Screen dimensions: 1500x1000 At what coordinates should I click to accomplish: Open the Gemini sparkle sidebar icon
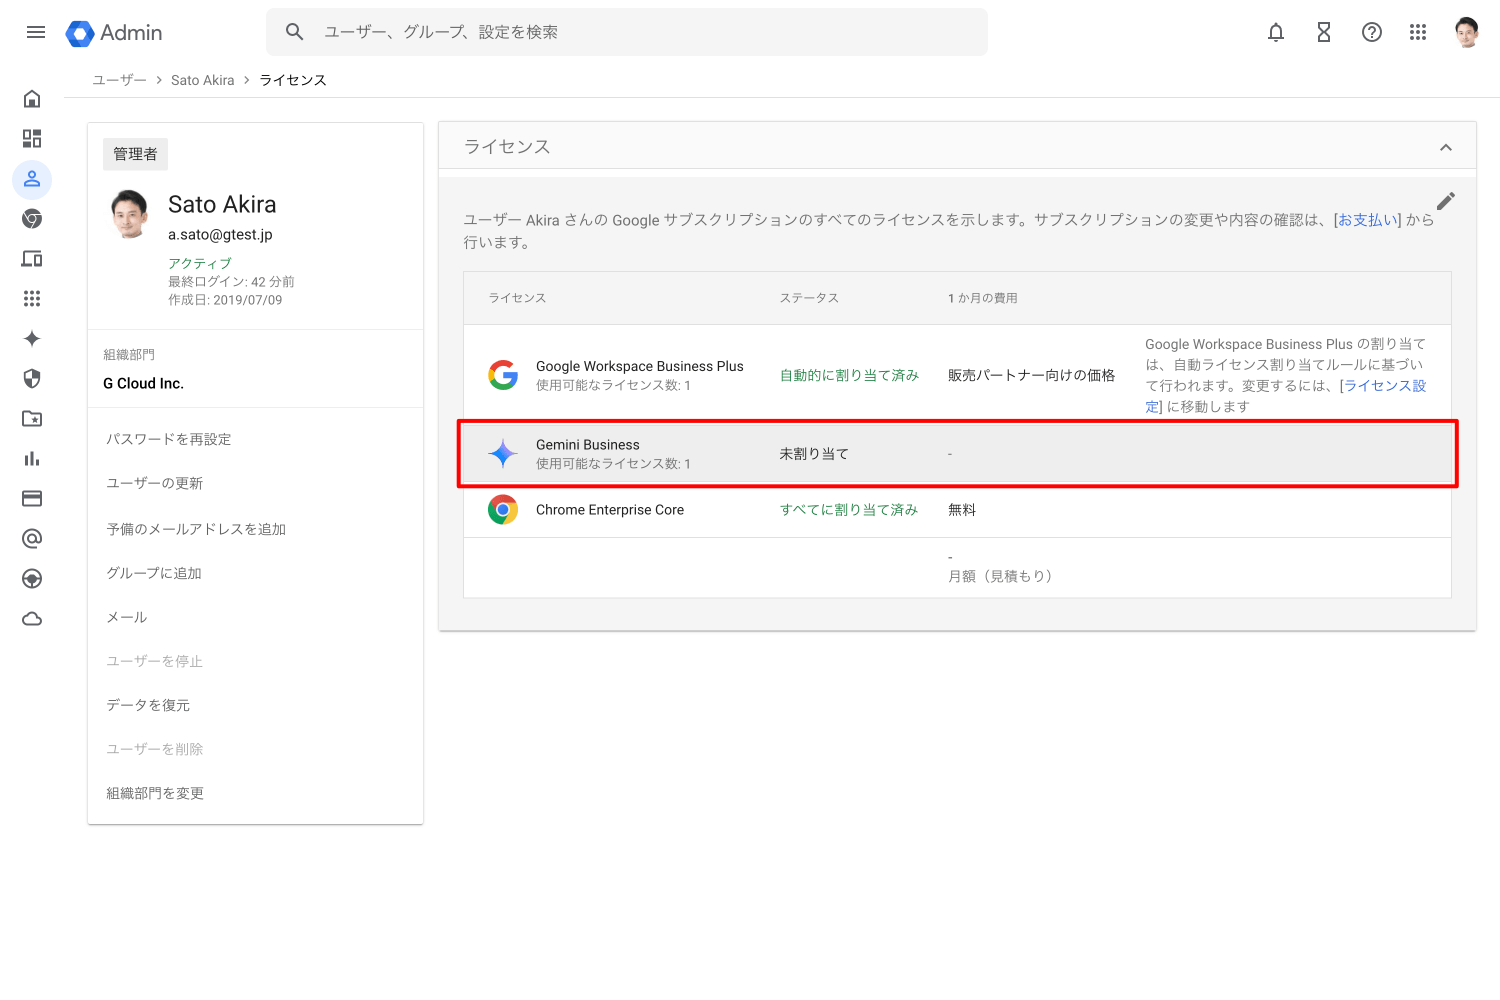pos(32,339)
